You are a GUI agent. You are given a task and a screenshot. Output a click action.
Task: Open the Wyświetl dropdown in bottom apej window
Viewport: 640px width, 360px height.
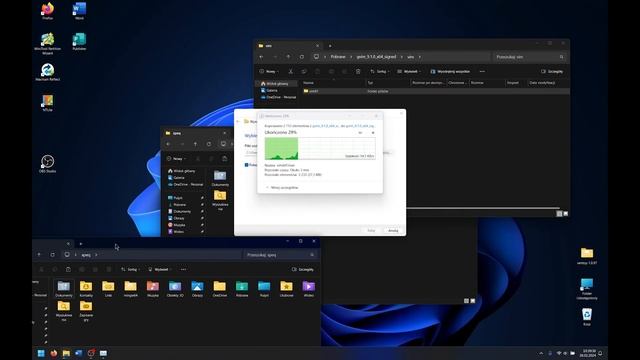click(160, 269)
